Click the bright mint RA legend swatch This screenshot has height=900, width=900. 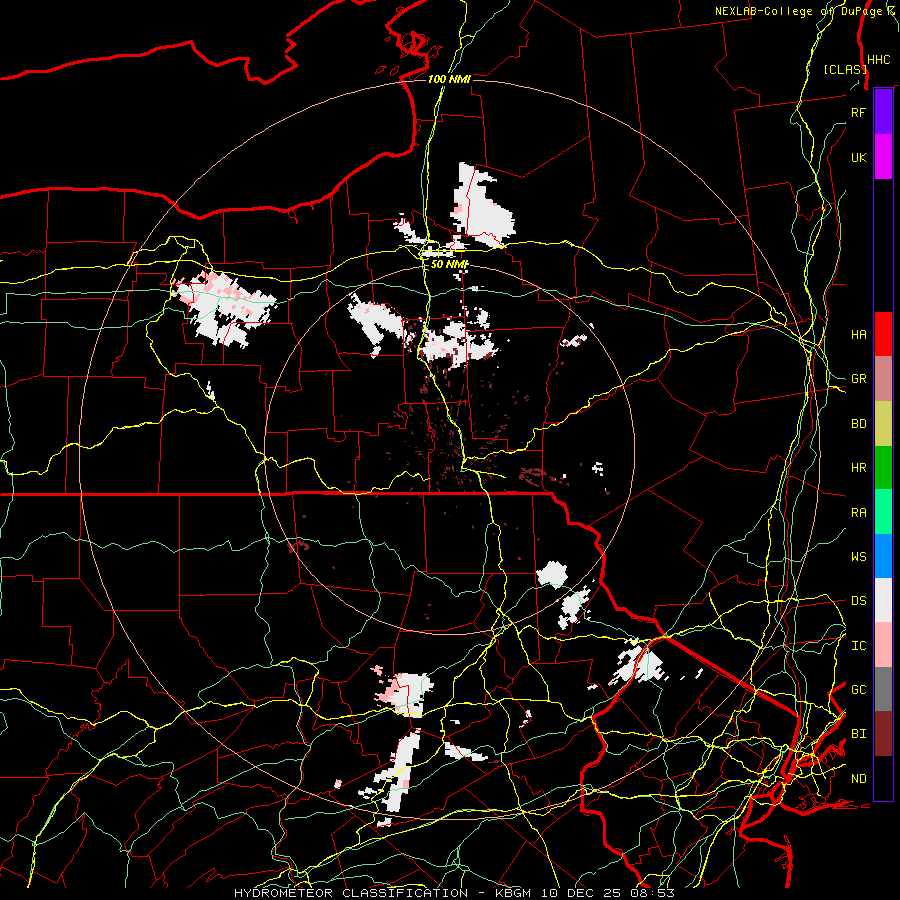[883, 512]
